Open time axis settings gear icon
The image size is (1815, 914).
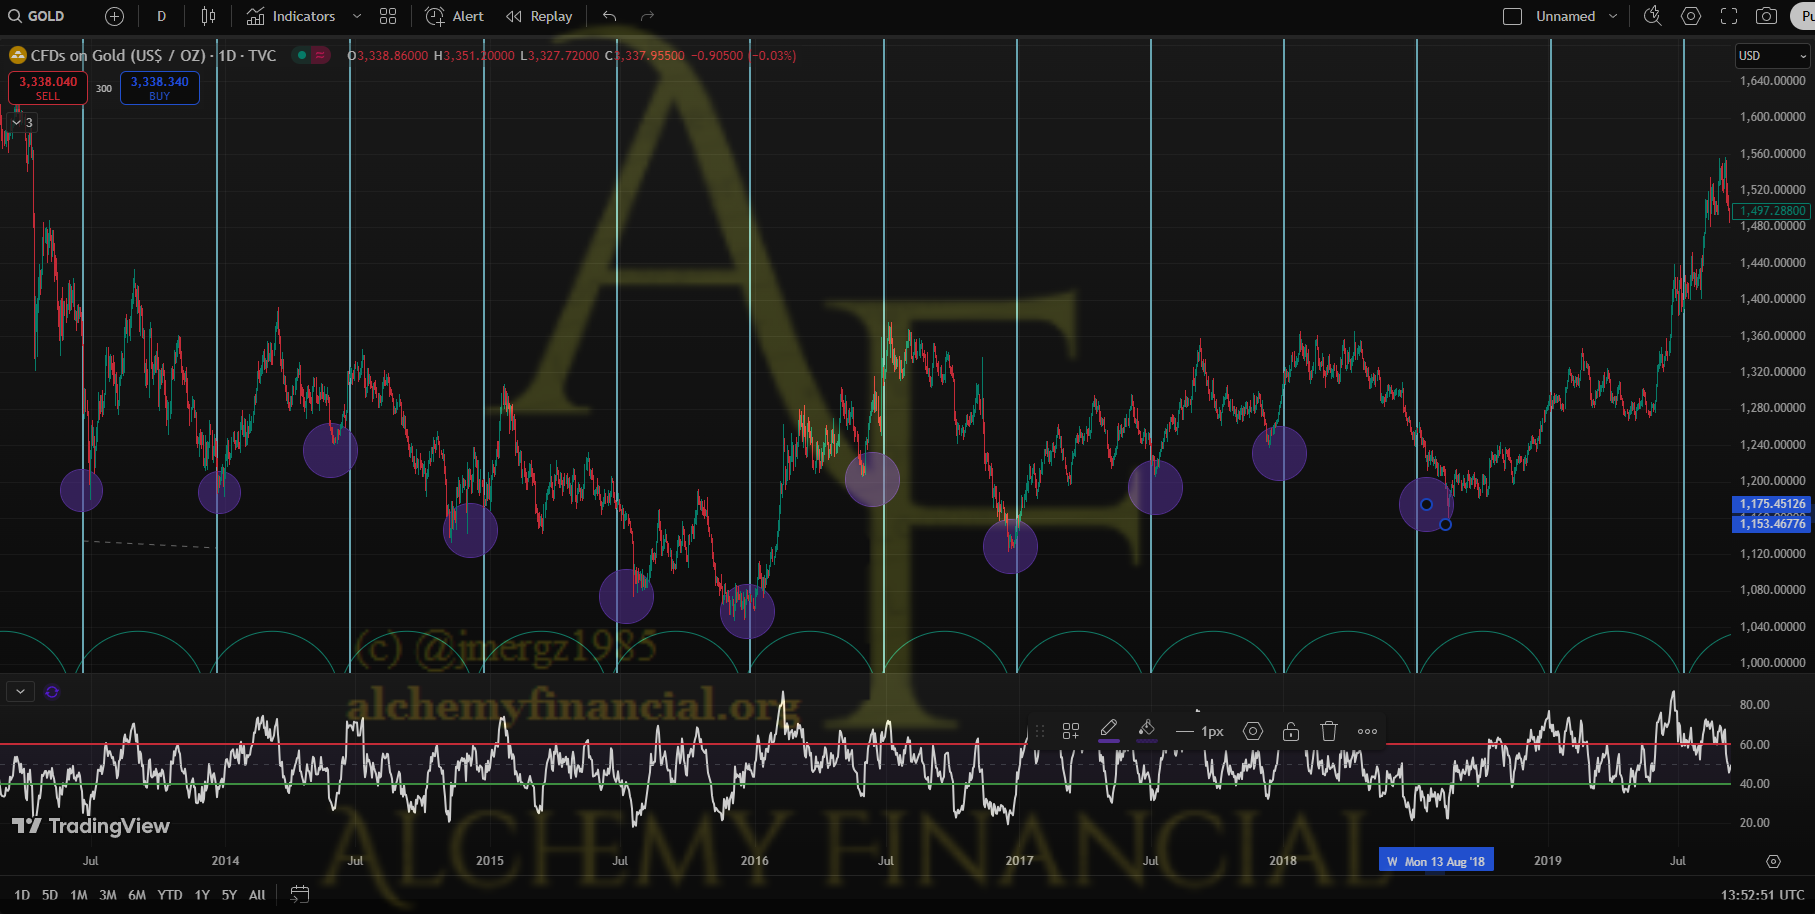click(x=1773, y=861)
